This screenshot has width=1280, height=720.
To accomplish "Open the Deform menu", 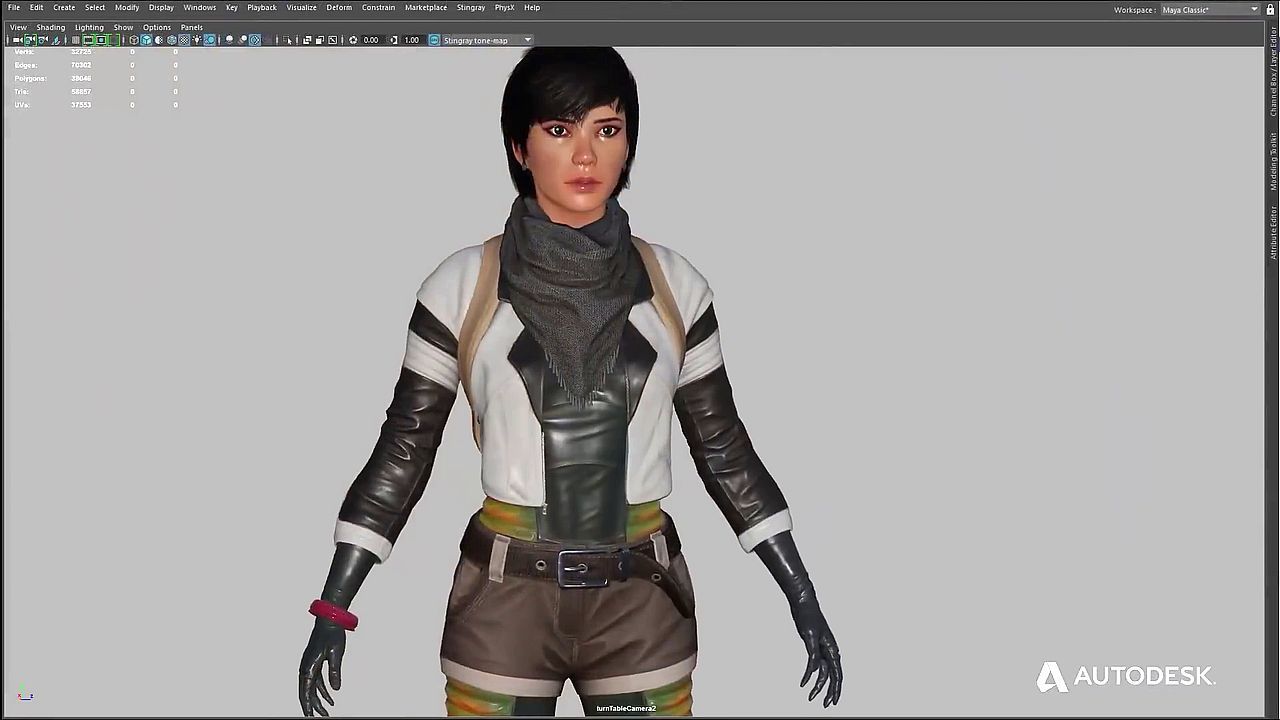I will 339,7.
